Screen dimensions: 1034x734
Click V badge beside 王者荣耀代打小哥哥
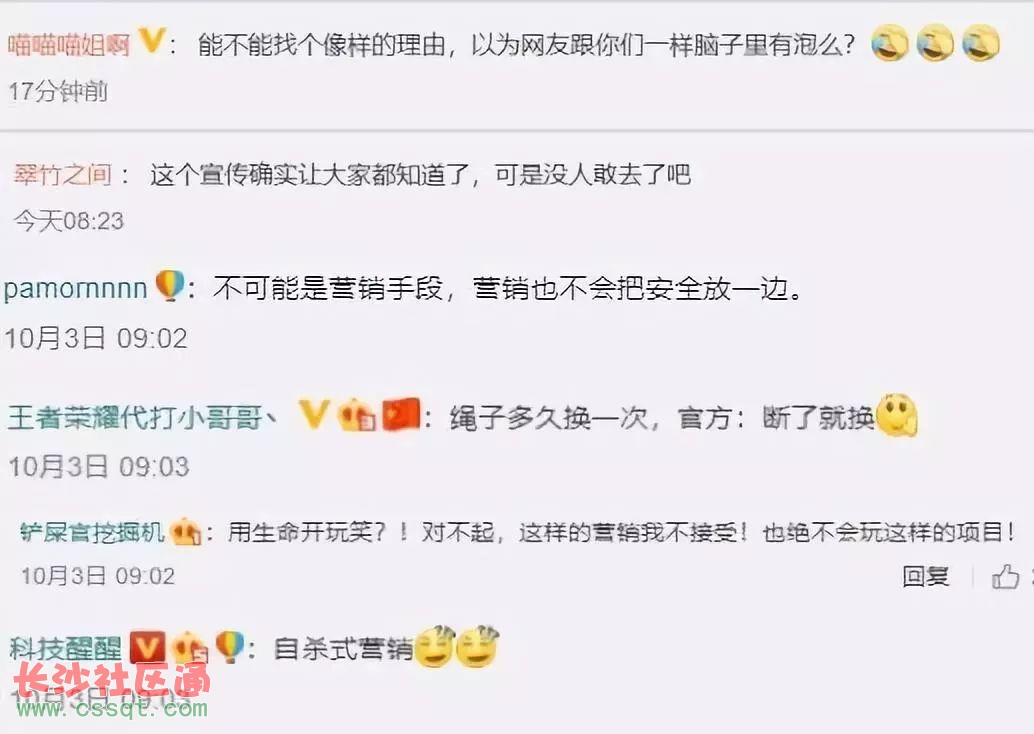click(313, 415)
